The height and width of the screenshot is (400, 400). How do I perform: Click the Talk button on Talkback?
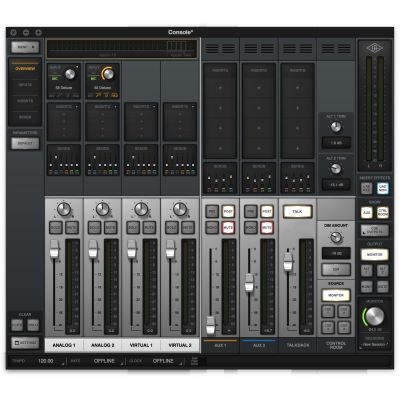point(297,211)
